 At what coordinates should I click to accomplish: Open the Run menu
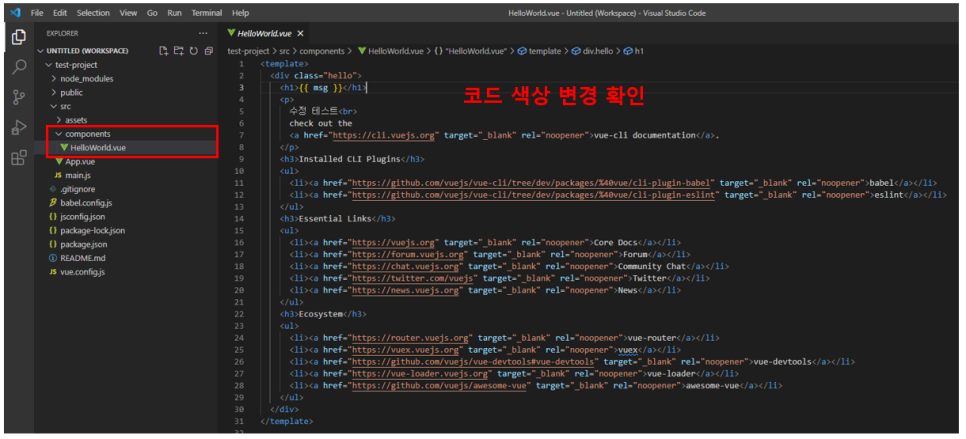[x=174, y=12]
